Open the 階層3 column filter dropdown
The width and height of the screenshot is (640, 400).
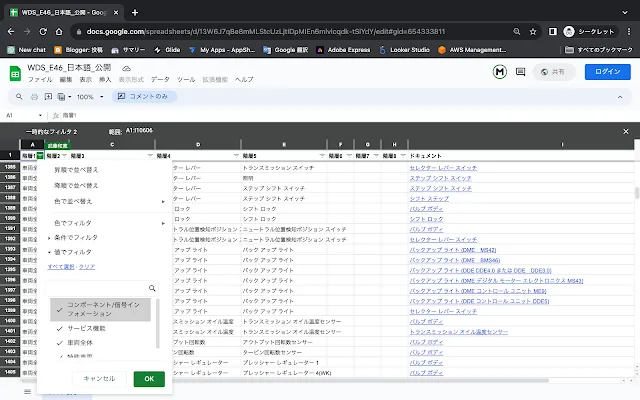point(150,156)
